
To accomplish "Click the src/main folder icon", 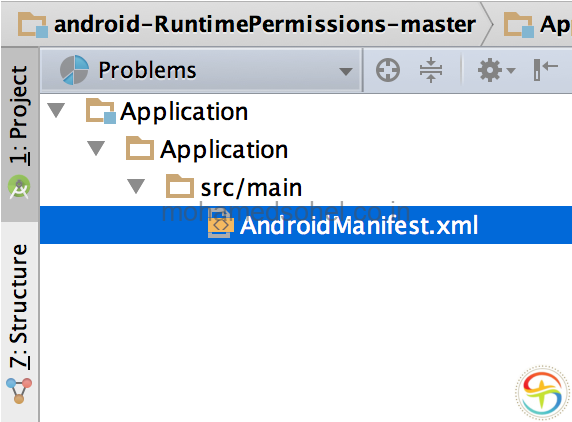I will [180, 186].
